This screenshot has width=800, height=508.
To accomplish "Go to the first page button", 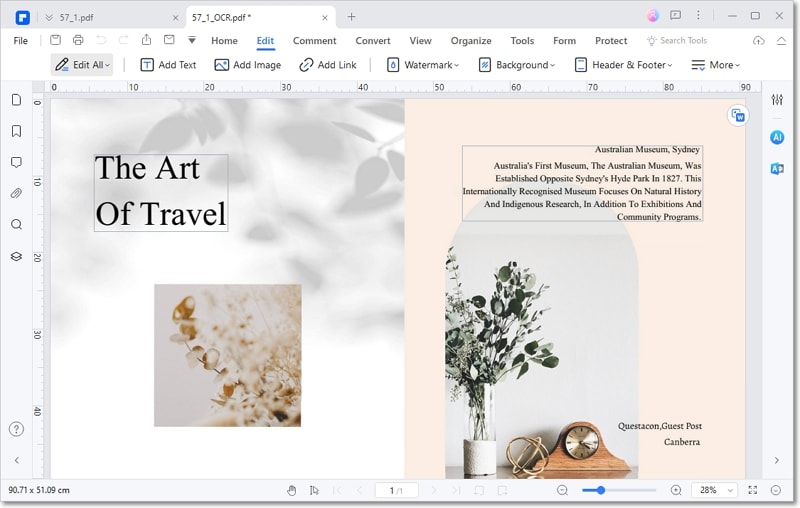I will (x=337, y=491).
